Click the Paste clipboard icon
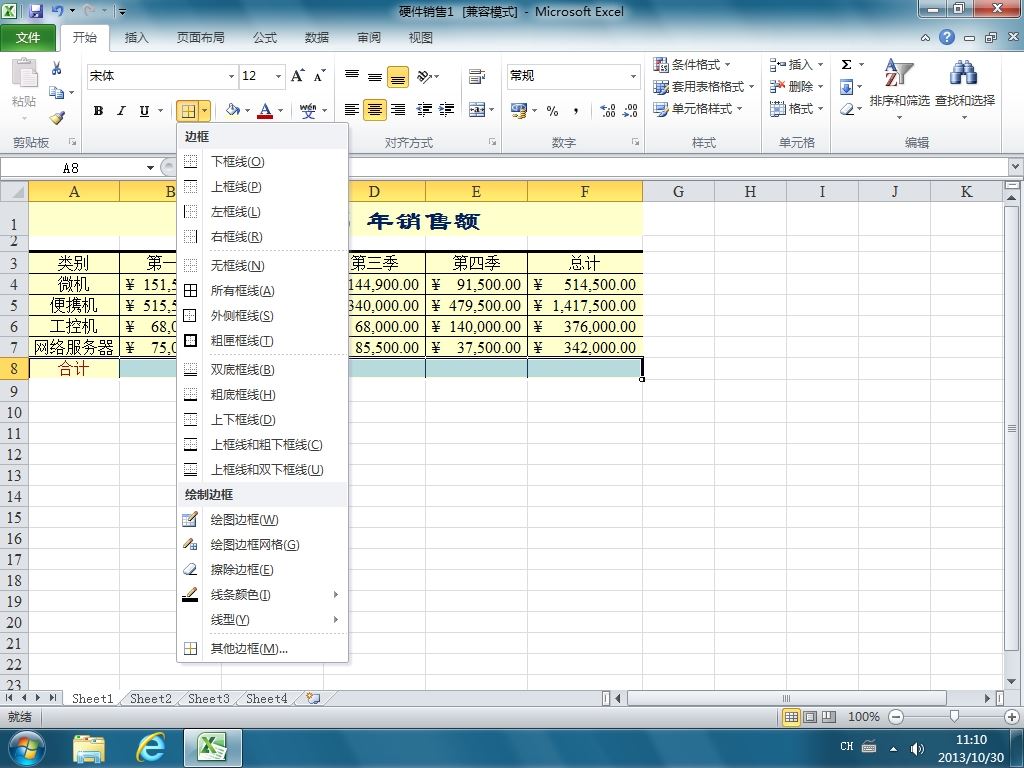Viewport: 1024px width, 768px height. [25, 73]
